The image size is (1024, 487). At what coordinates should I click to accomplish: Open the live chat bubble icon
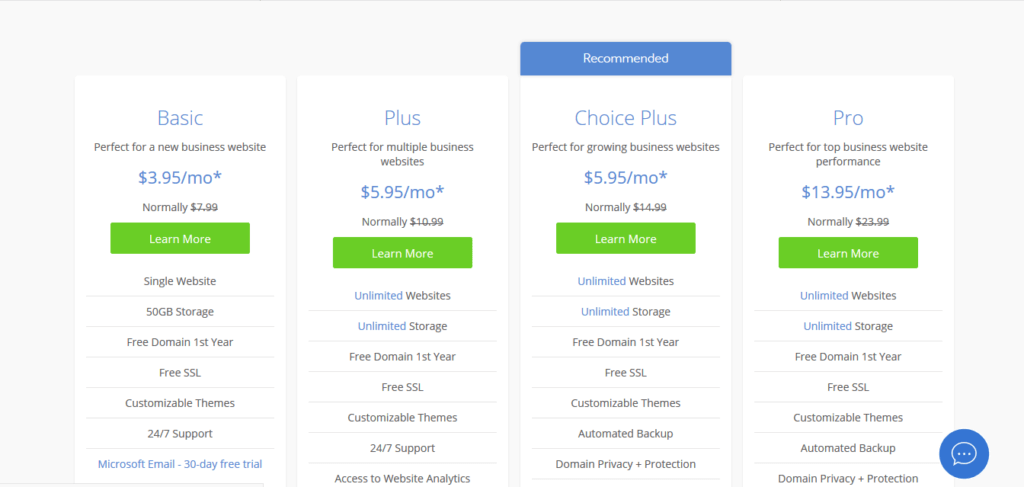click(963, 454)
